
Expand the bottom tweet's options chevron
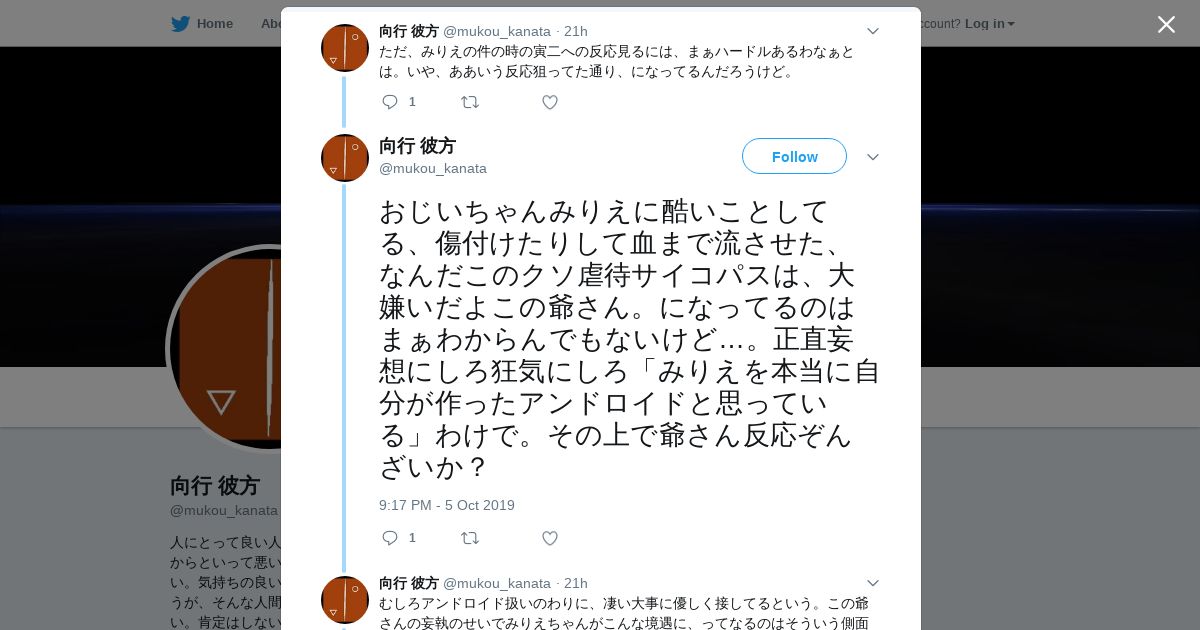click(x=872, y=583)
